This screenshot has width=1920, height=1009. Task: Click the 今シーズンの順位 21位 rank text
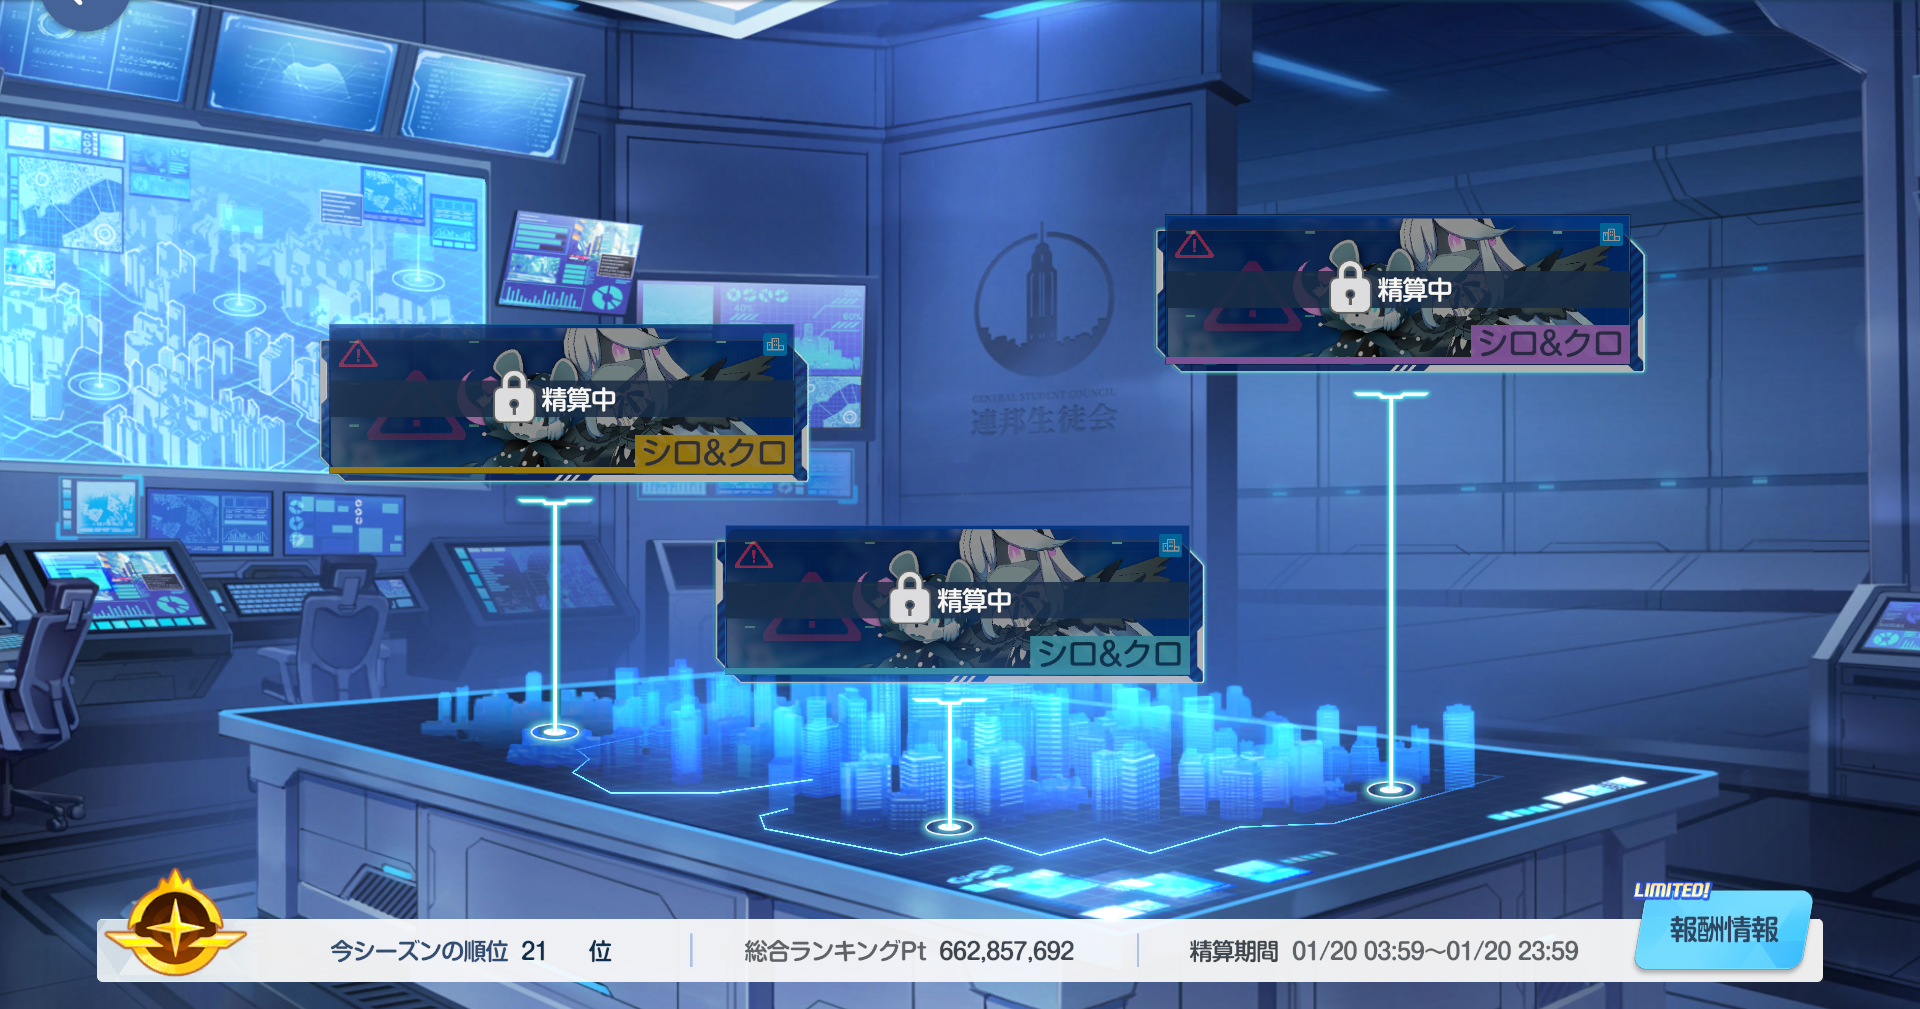pyautogui.click(x=470, y=951)
